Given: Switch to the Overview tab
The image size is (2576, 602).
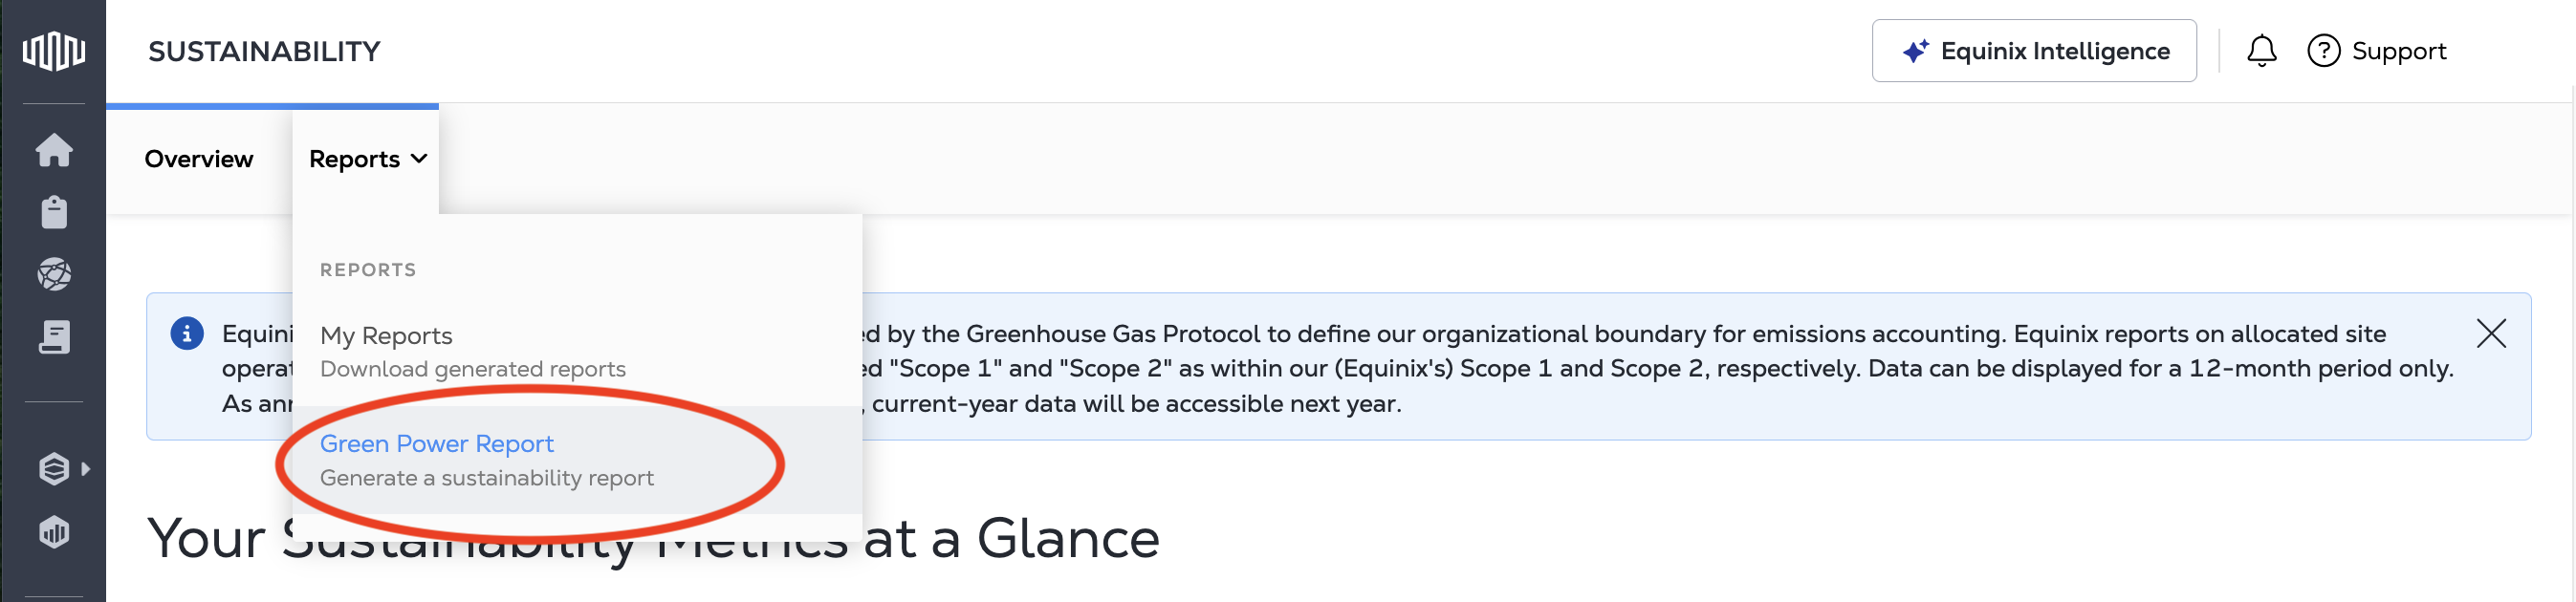Looking at the screenshot, I should [199, 159].
